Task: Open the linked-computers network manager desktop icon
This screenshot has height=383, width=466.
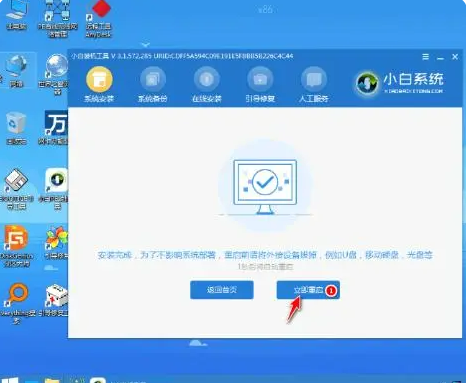Action: coord(58,18)
